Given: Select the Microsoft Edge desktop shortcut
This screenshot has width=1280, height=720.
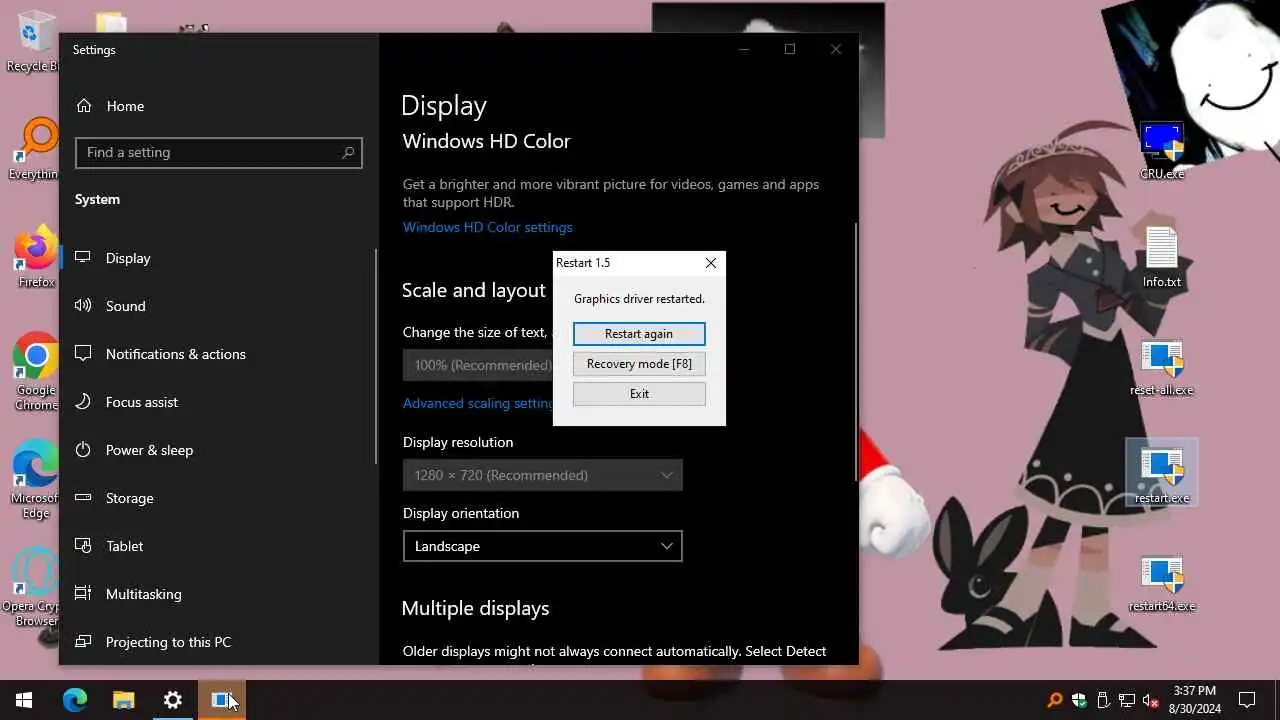Looking at the screenshot, I should [x=36, y=480].
